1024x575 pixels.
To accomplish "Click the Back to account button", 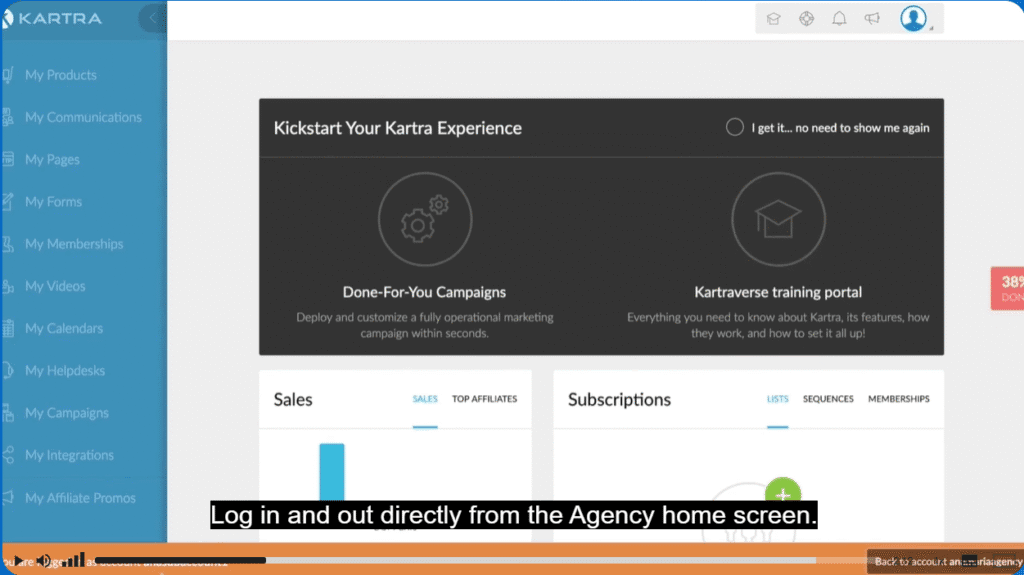I will [x=945, y=561].
